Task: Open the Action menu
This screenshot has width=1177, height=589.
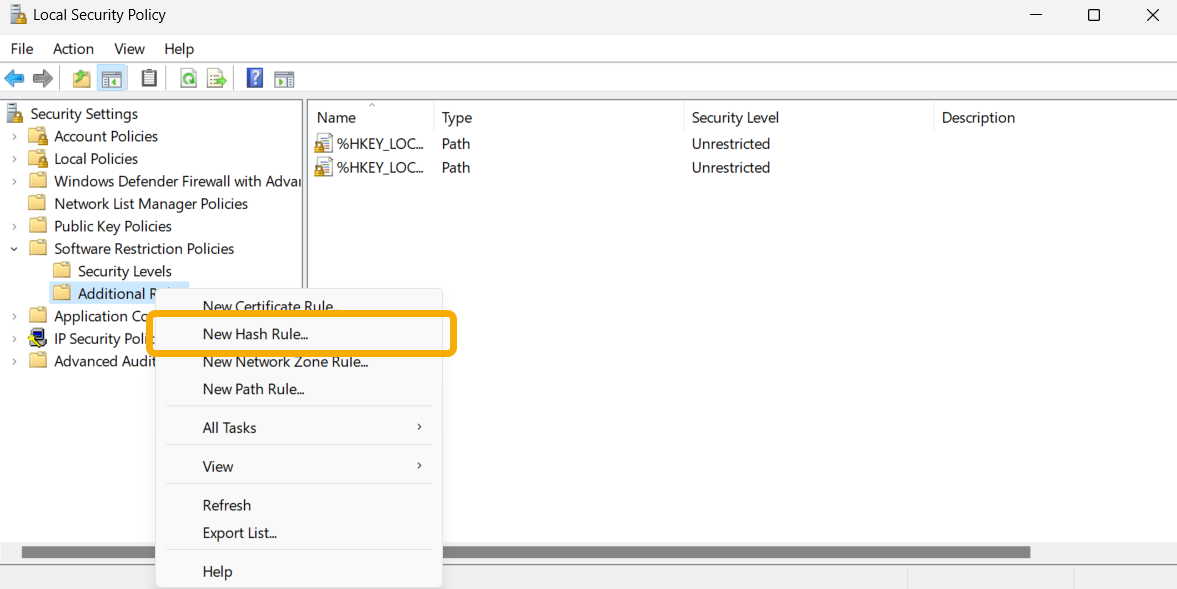Action: [x=73, y=48]
